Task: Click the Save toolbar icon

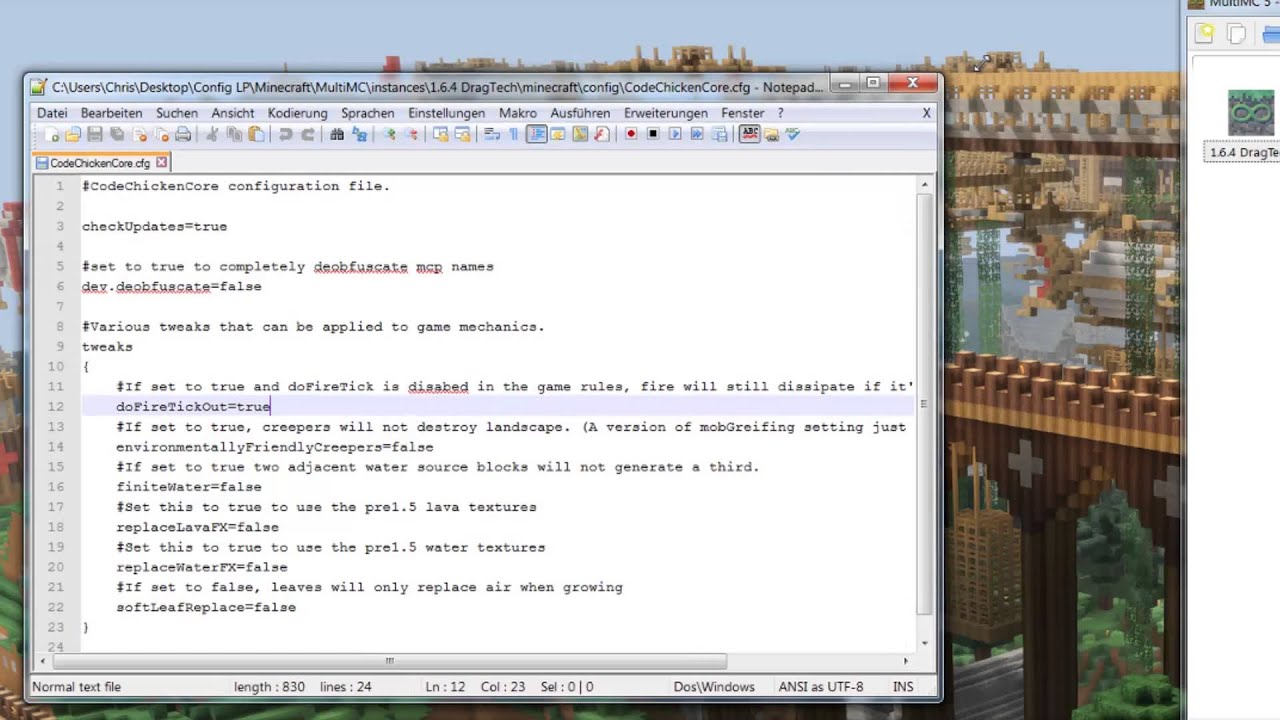Action: [x=95, y=134]
